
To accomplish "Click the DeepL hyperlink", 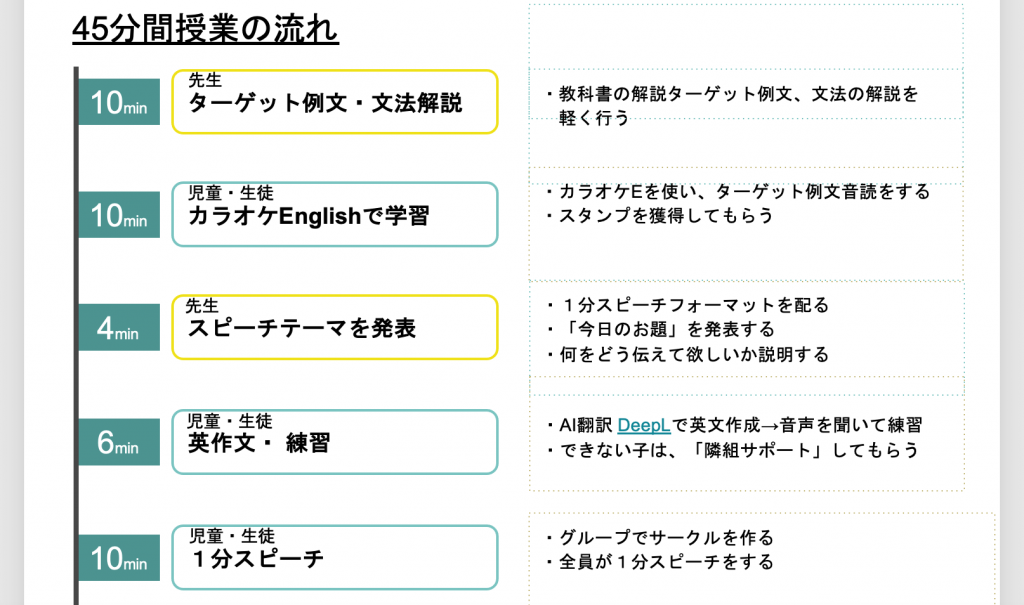I will 643,425.
